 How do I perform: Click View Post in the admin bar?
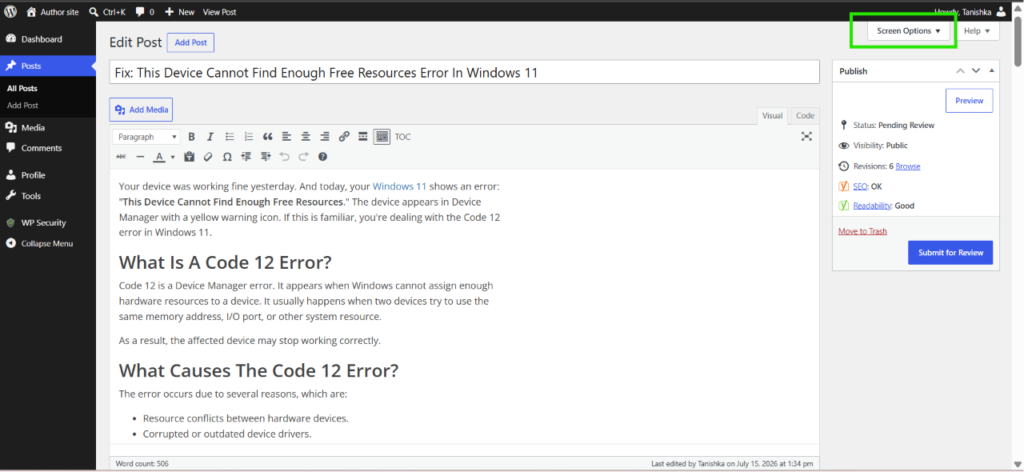pyautogui.click(x=219, y=12)
